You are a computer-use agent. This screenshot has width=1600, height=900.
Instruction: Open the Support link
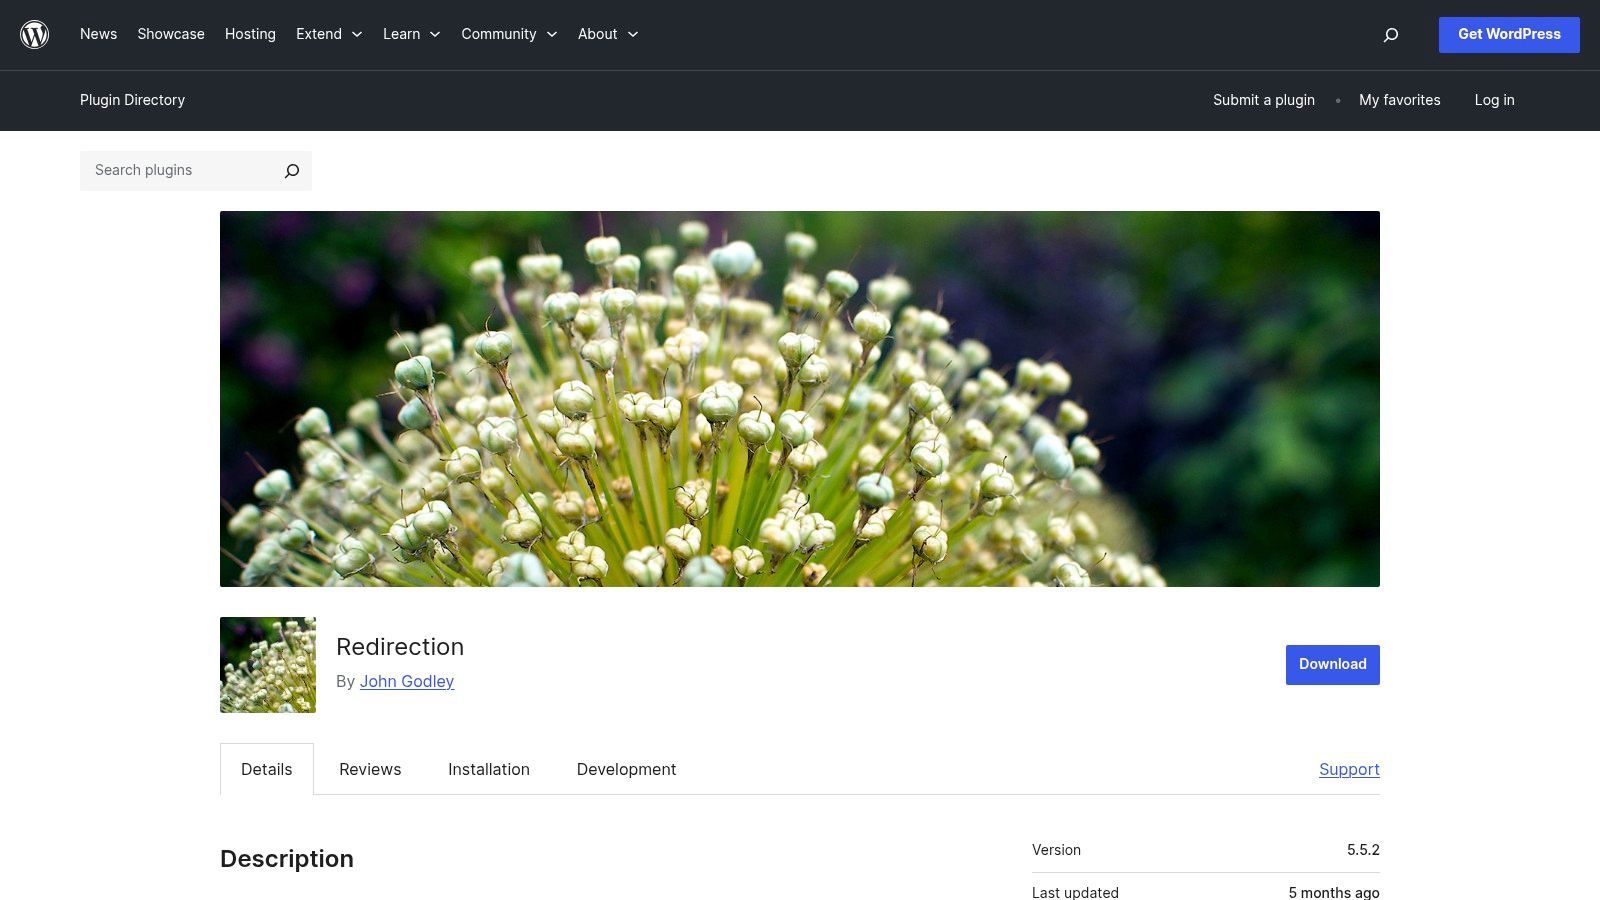[1349, 769]
